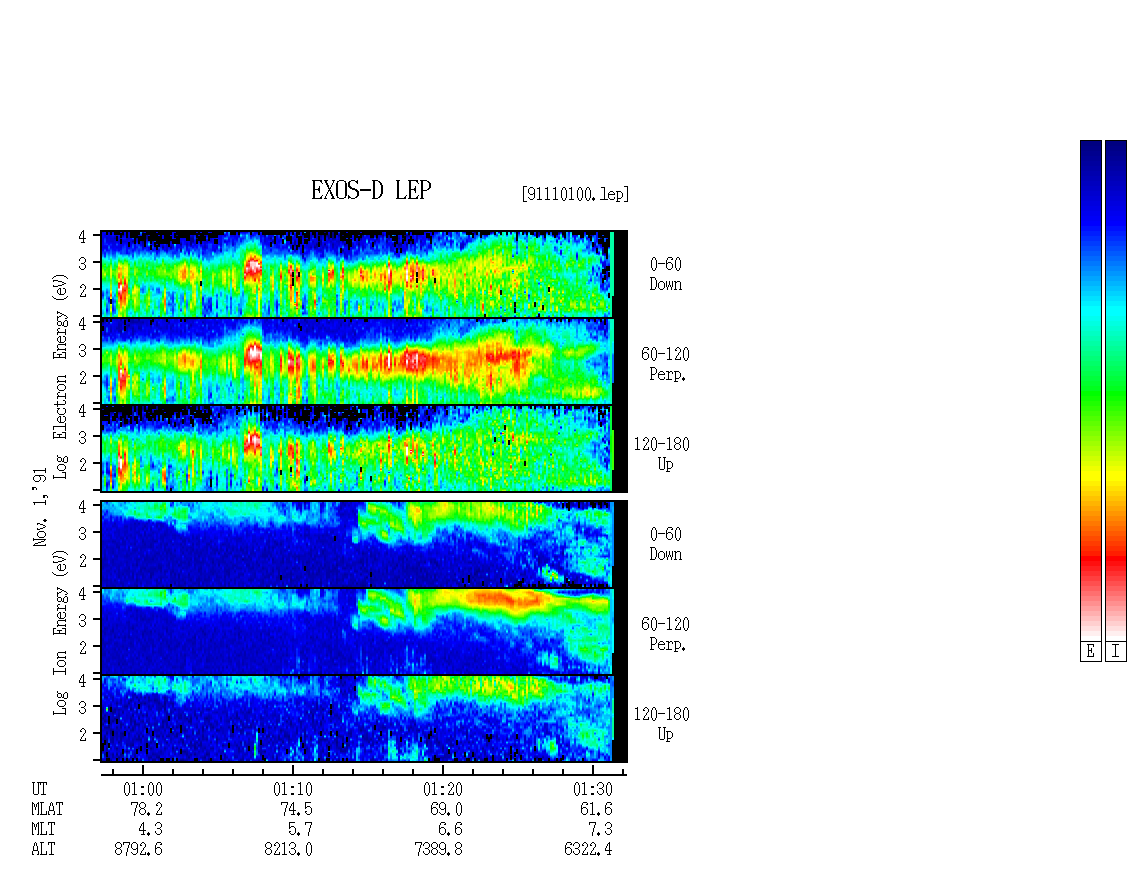Select the 01:20 UT tick label
Viewport: 1130px width, 875px height.
click(x=442, y=789)
